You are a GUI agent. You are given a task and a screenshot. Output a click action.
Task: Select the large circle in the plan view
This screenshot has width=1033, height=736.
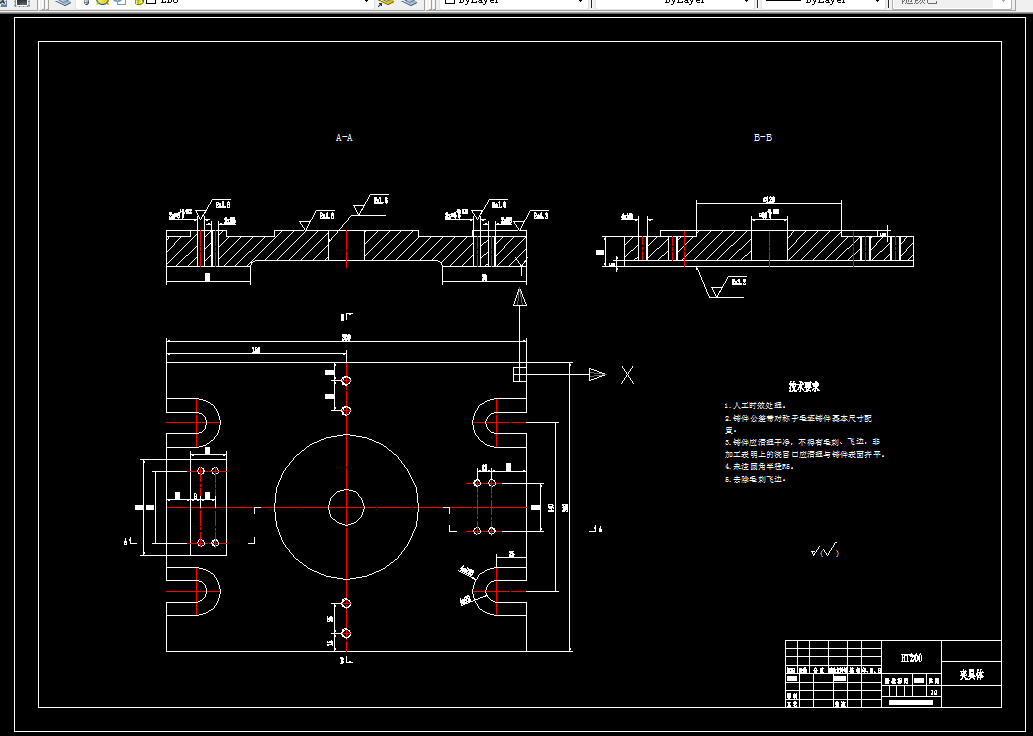[347, 507]
